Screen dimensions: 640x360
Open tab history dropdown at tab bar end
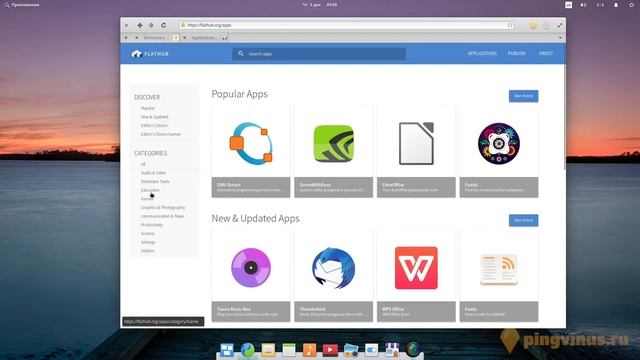tap(560, 38)
